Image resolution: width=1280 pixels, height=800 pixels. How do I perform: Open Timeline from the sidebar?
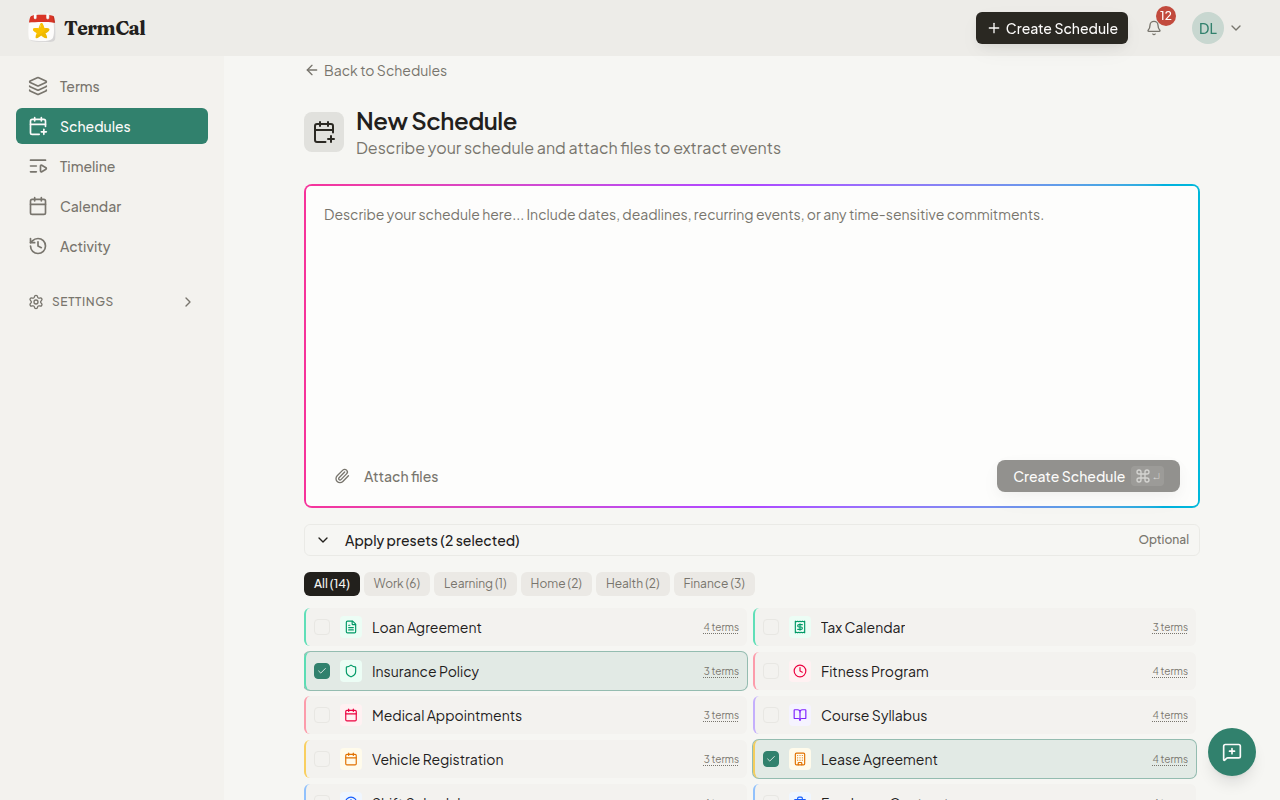pos(87,167)
